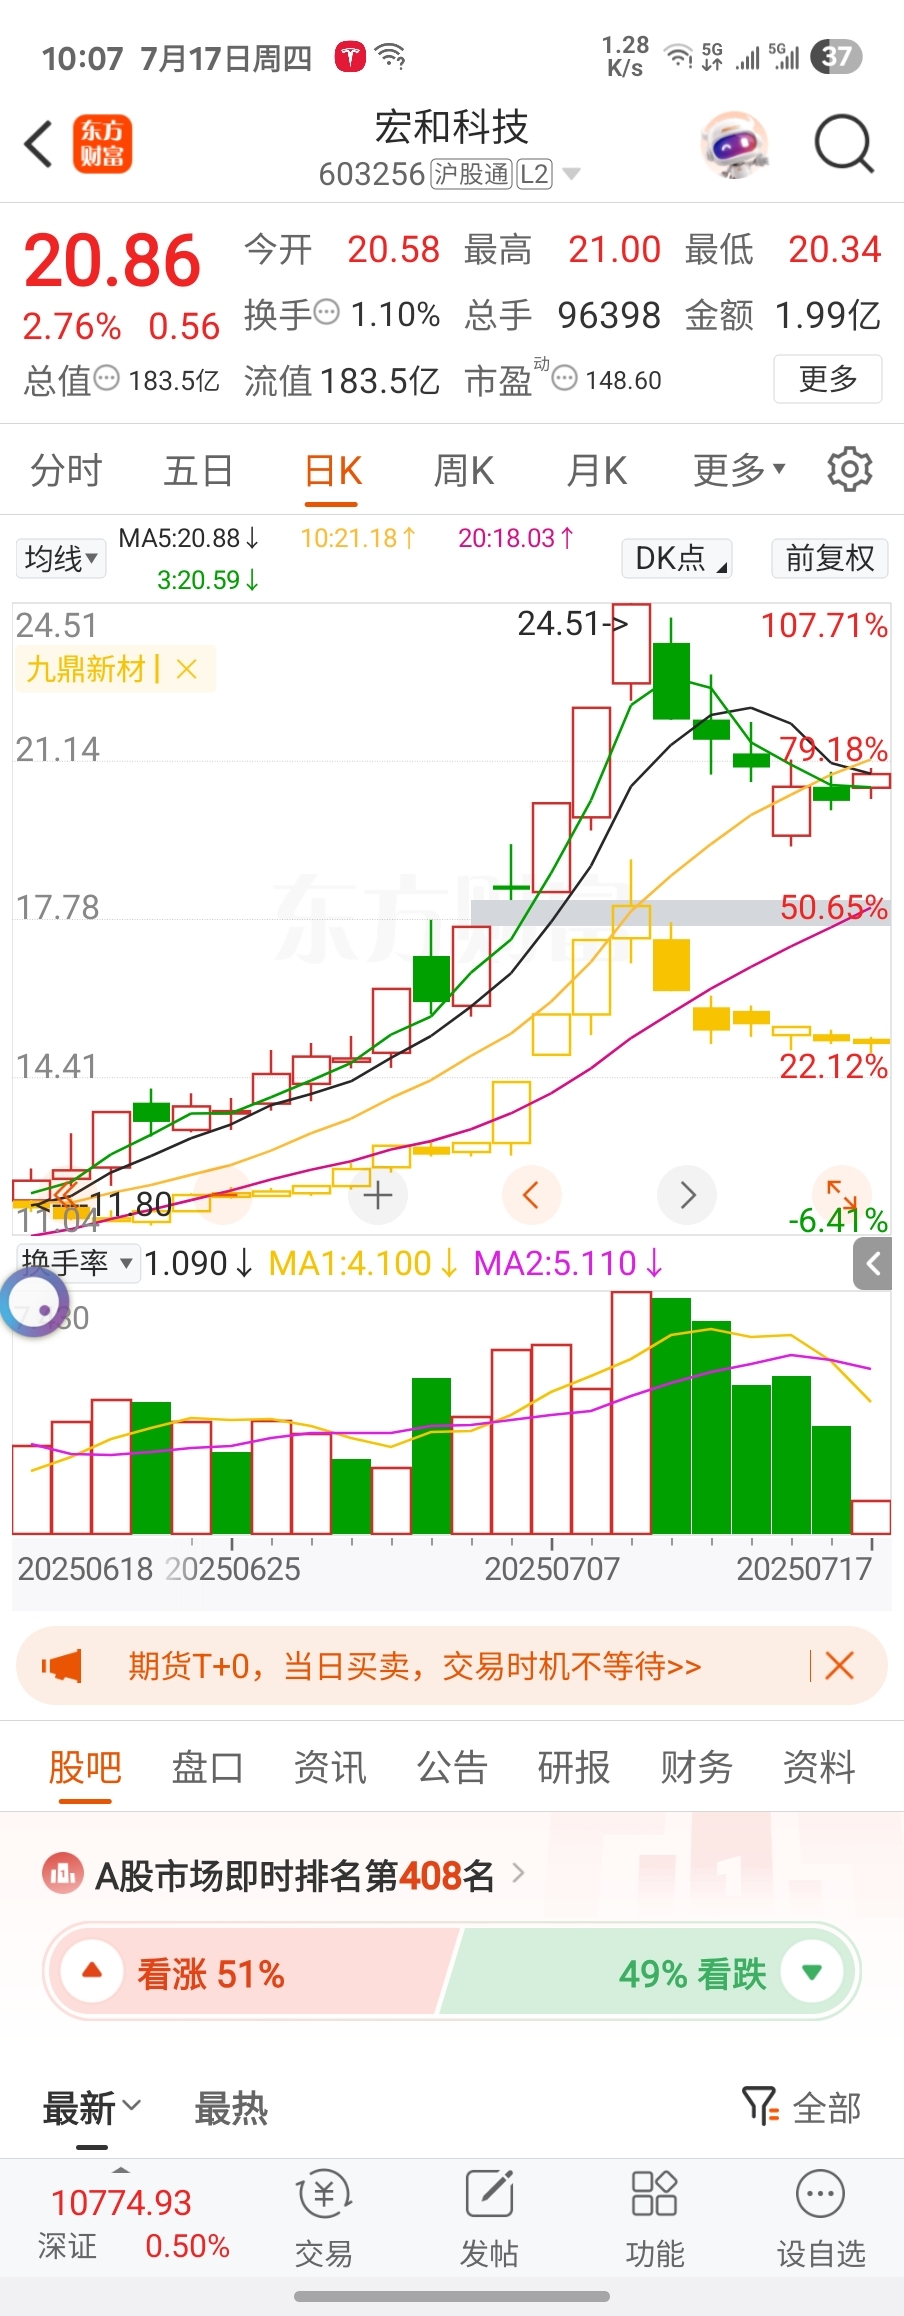Vote bullish via red up arrow

pos(92,1972)
